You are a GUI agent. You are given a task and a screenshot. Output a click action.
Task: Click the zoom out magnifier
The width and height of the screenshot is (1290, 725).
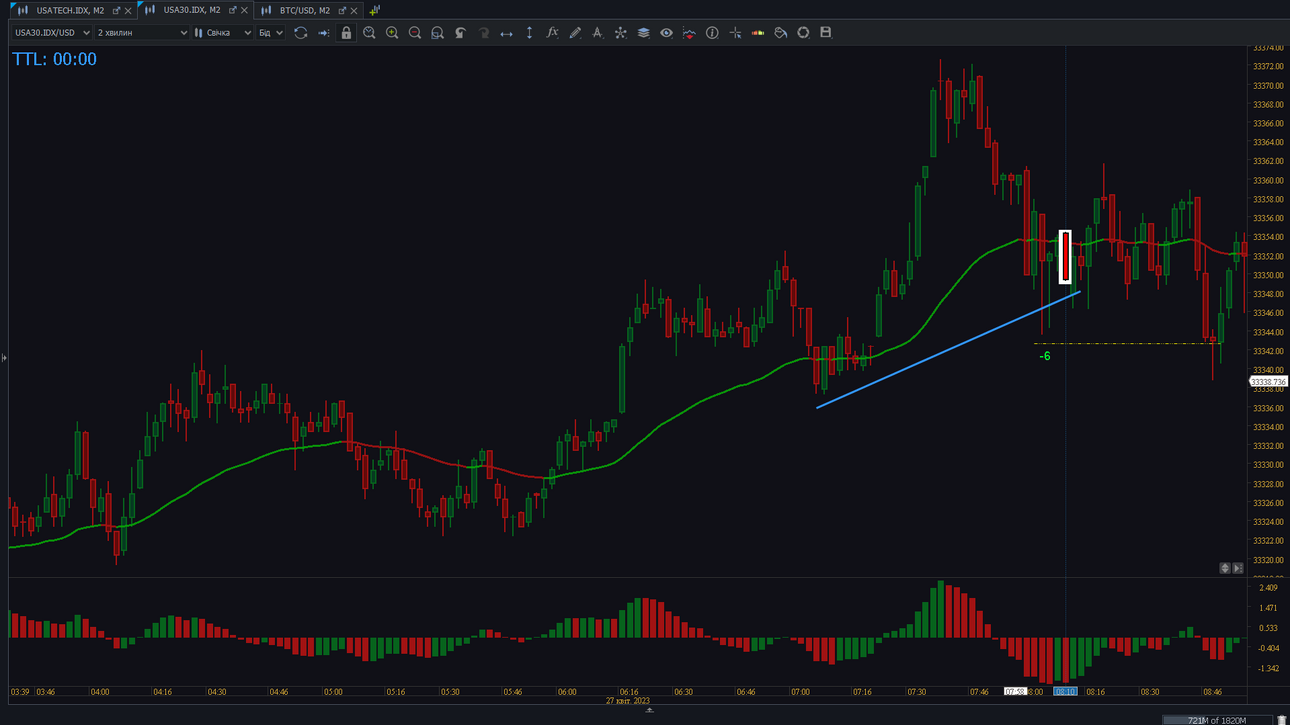point(415,33)
